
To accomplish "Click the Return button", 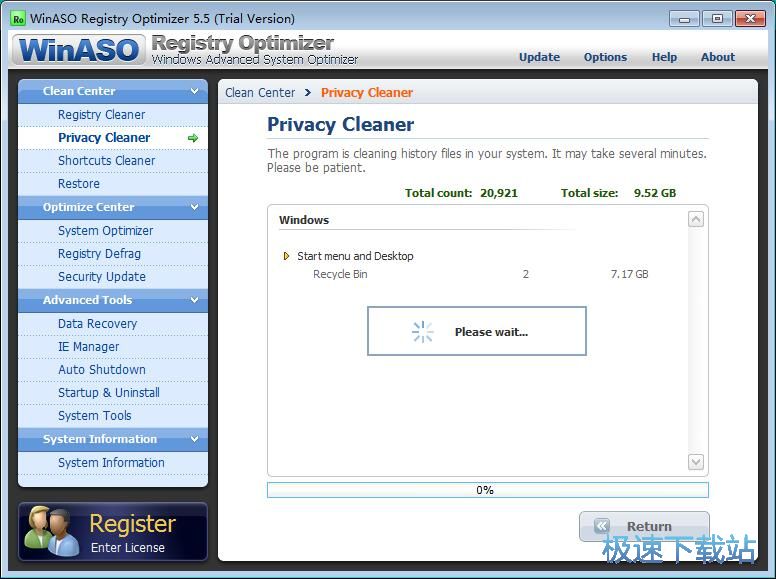I will pos(644,526).
